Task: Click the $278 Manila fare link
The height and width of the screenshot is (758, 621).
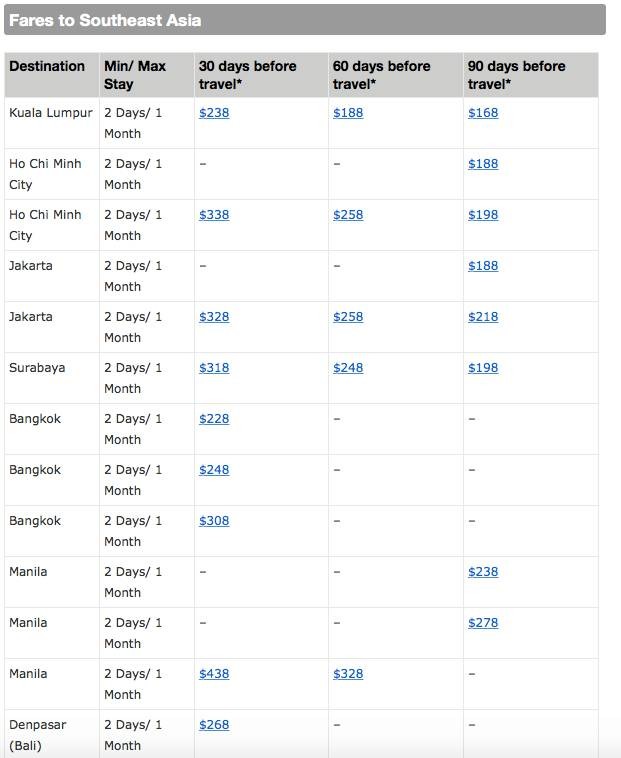Action: pyautogui.click(x=482, y=623)
